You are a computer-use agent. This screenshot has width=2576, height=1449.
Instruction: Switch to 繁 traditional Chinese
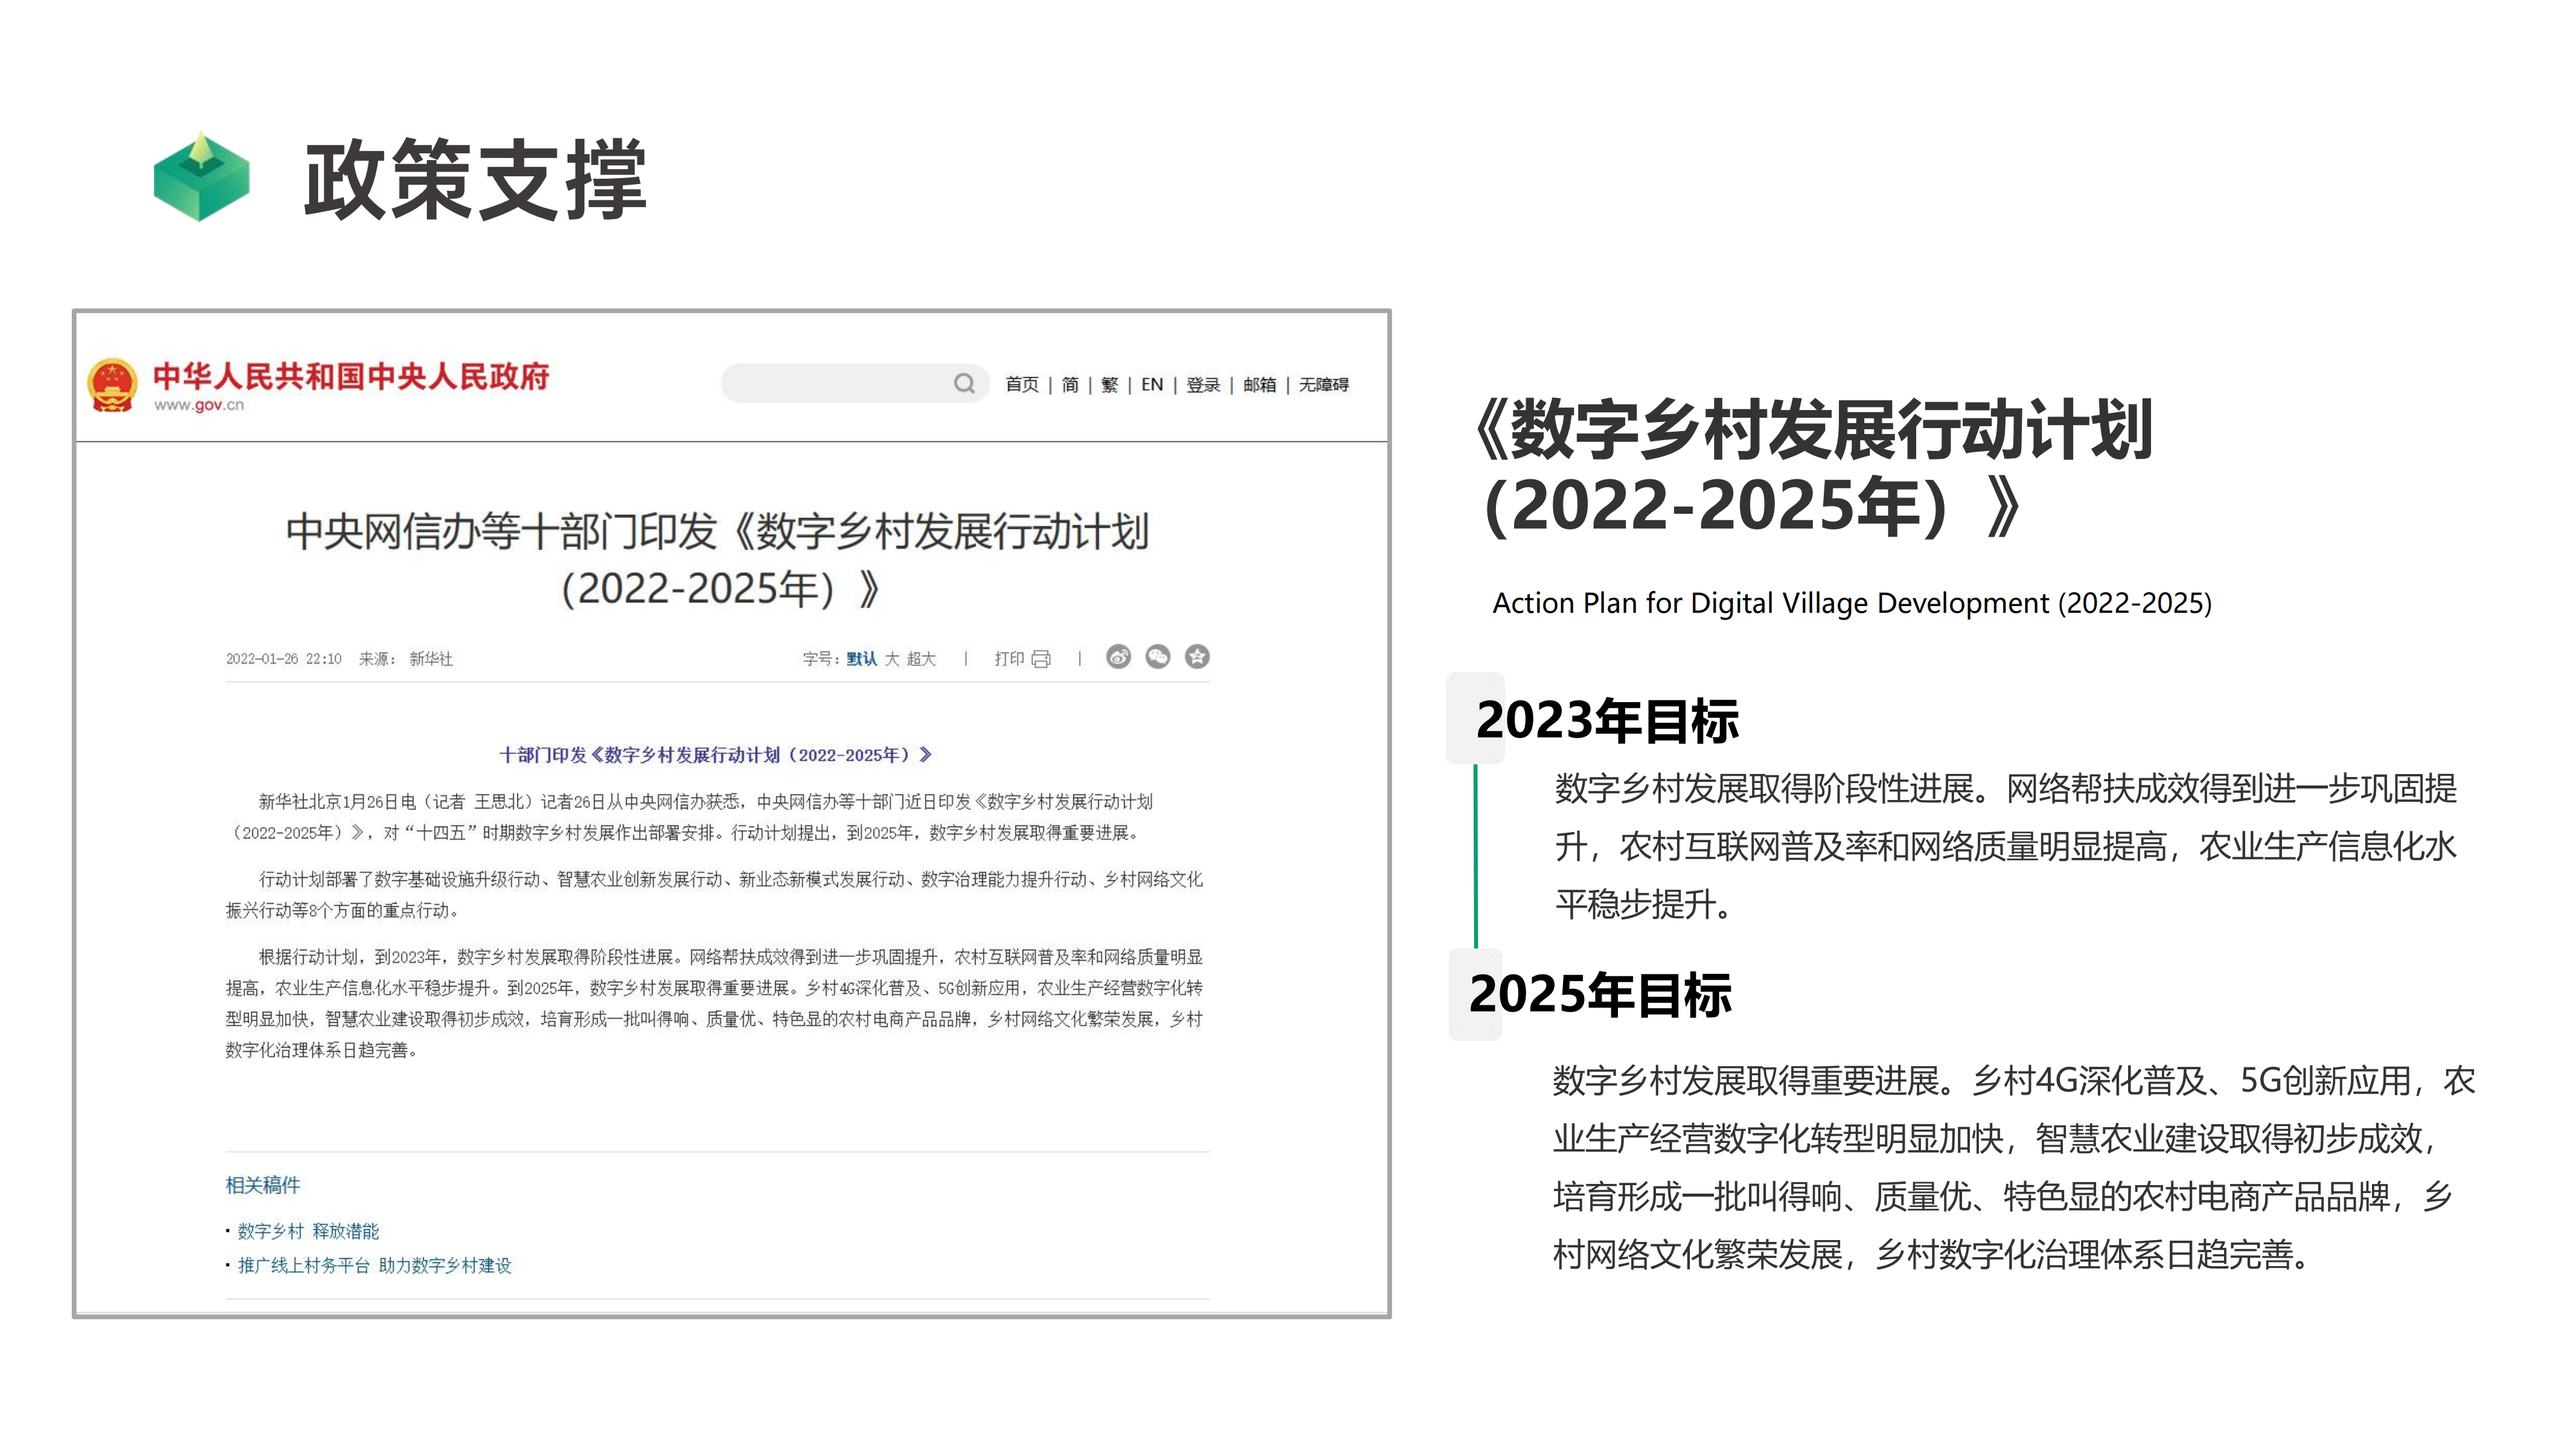point(1109,385)
